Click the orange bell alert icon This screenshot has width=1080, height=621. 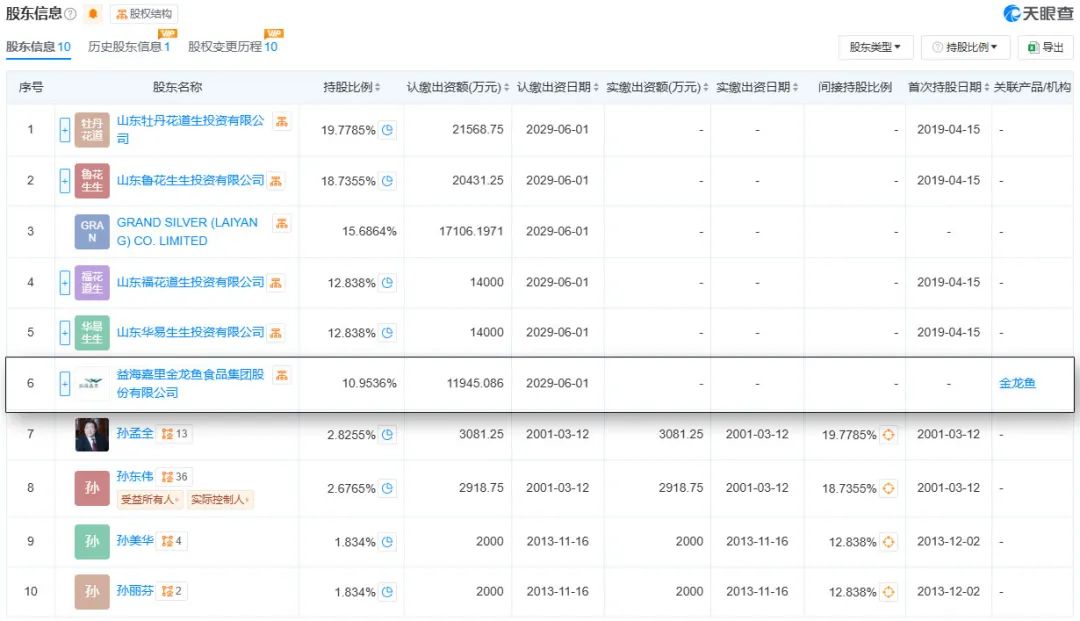(x=93, y=14)
